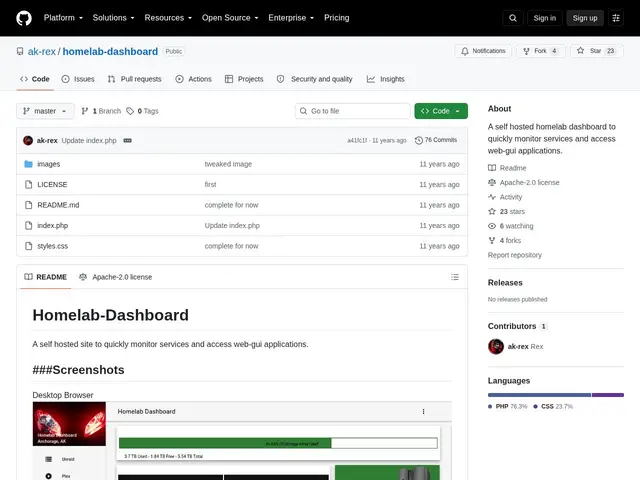Click the Notifications bell icon

pos(465,51)
